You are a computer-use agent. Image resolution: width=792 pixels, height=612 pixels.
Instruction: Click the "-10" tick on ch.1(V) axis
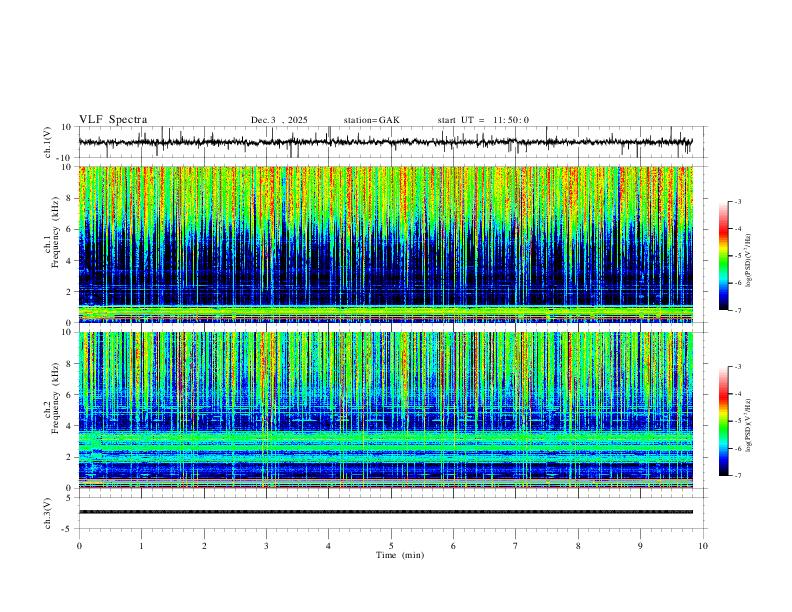coord(65,158)
